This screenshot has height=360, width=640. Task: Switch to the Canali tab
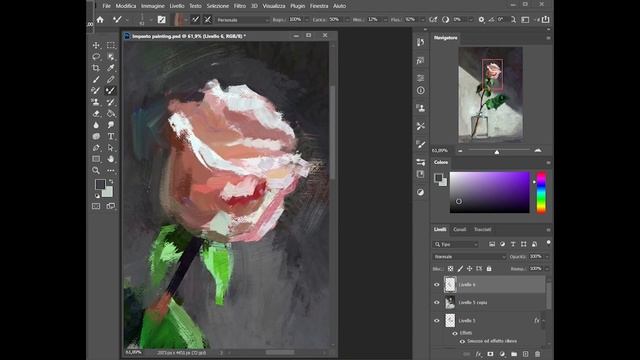point(460,230)
